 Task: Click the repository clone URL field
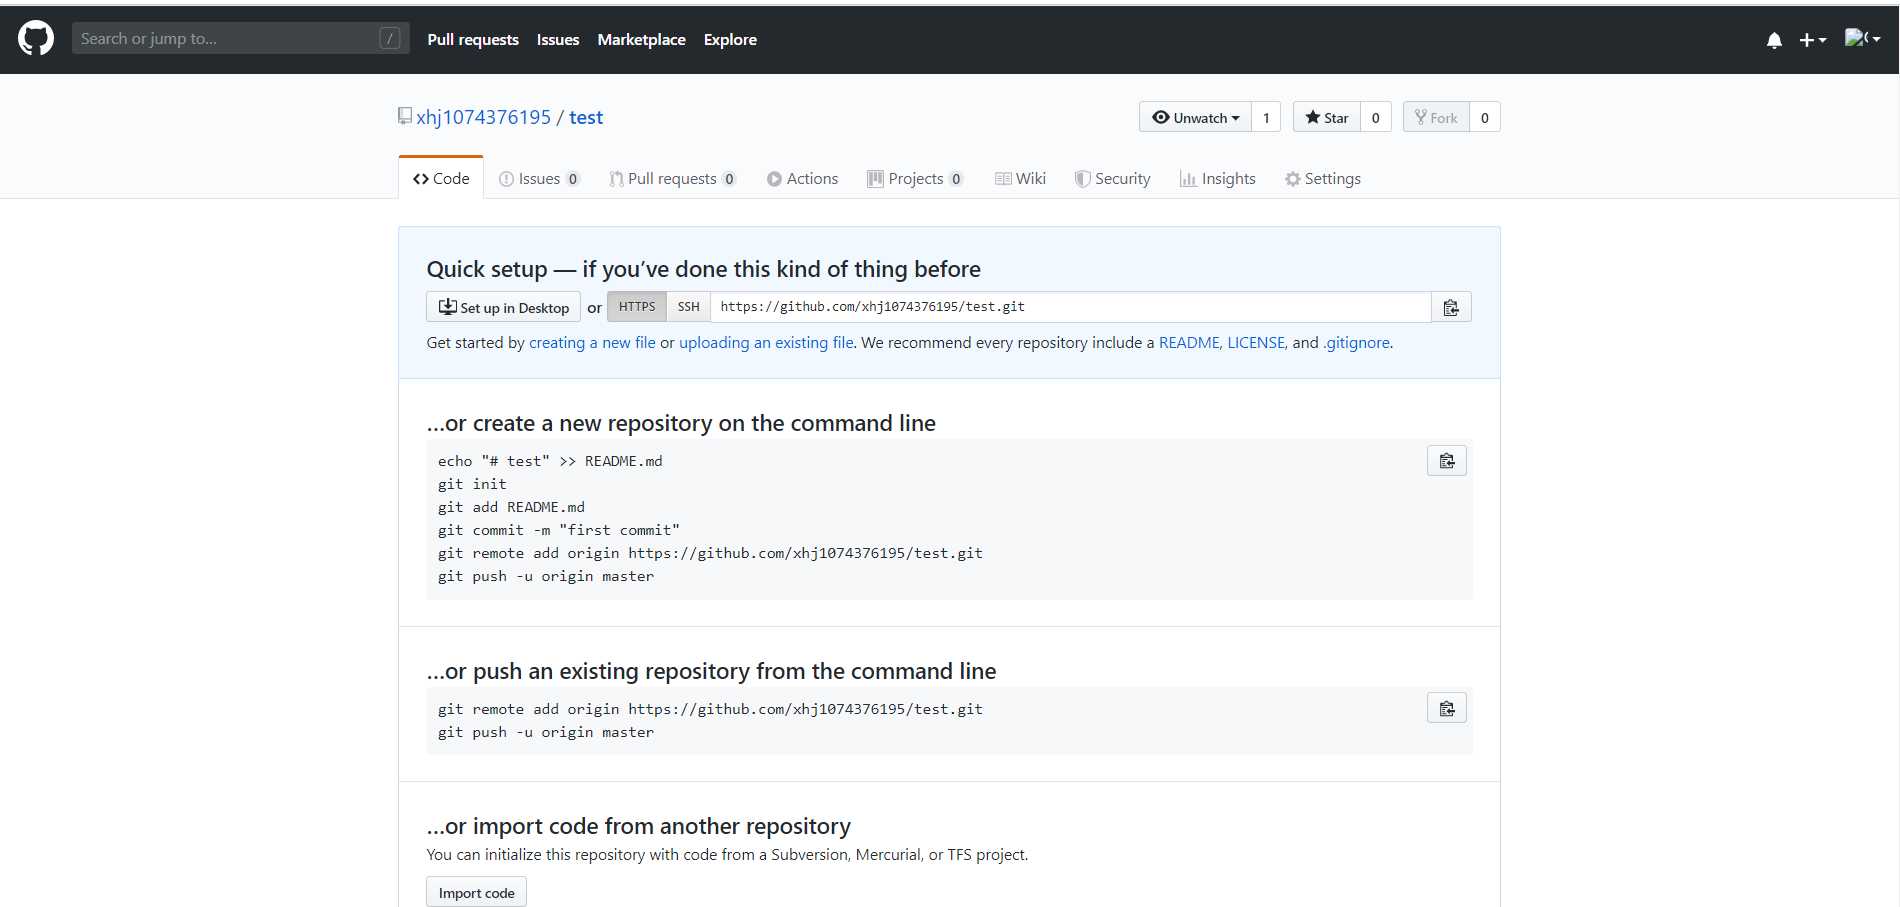coord(1071,307)
